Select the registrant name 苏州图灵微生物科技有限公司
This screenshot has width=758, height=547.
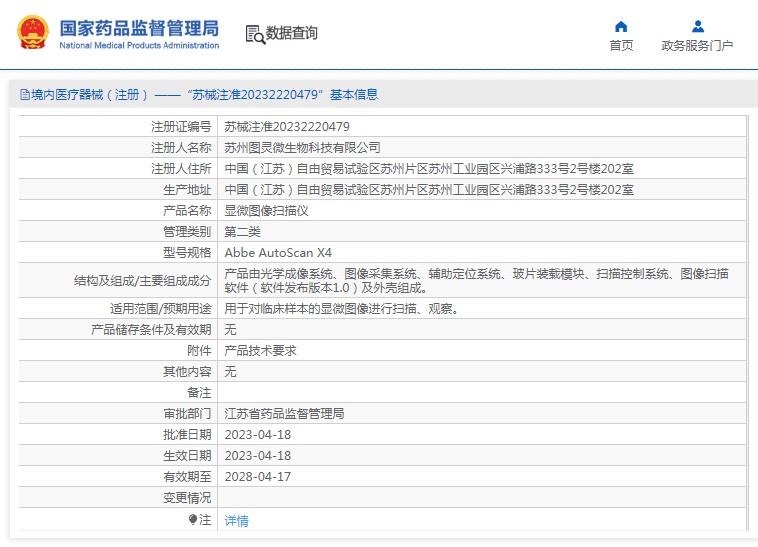302,148
